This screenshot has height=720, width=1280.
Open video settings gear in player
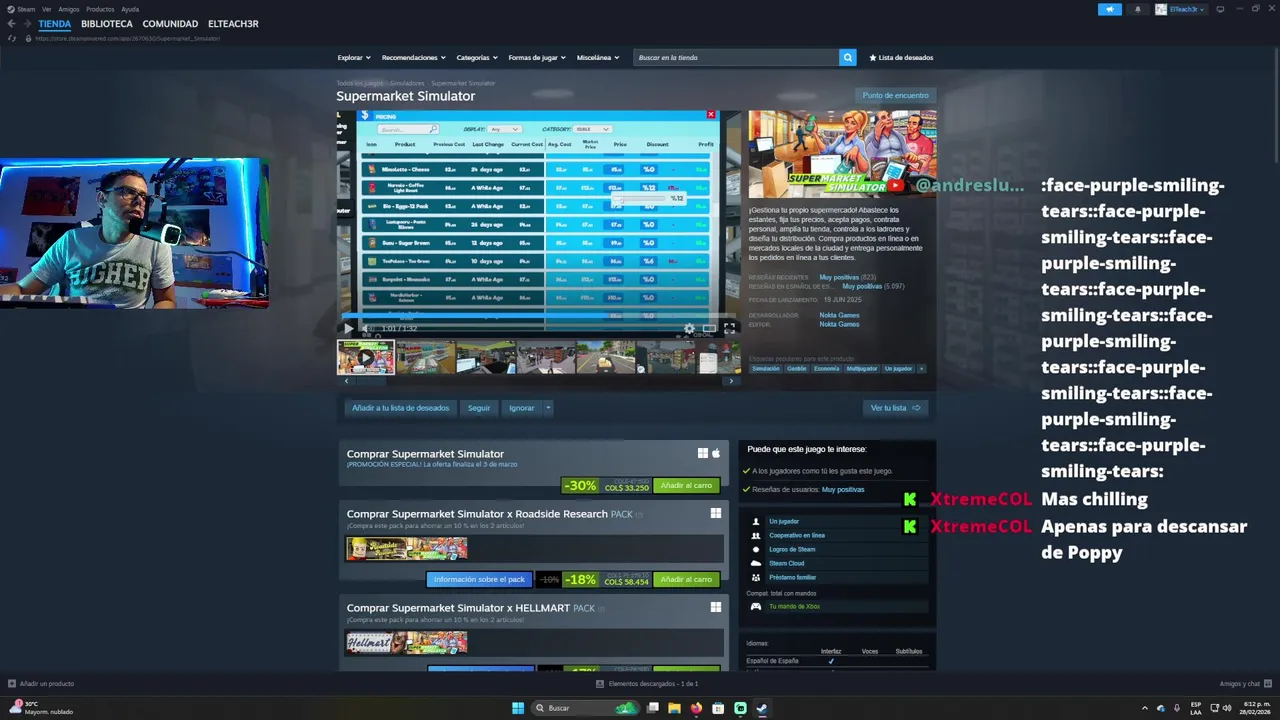(689, 328)
